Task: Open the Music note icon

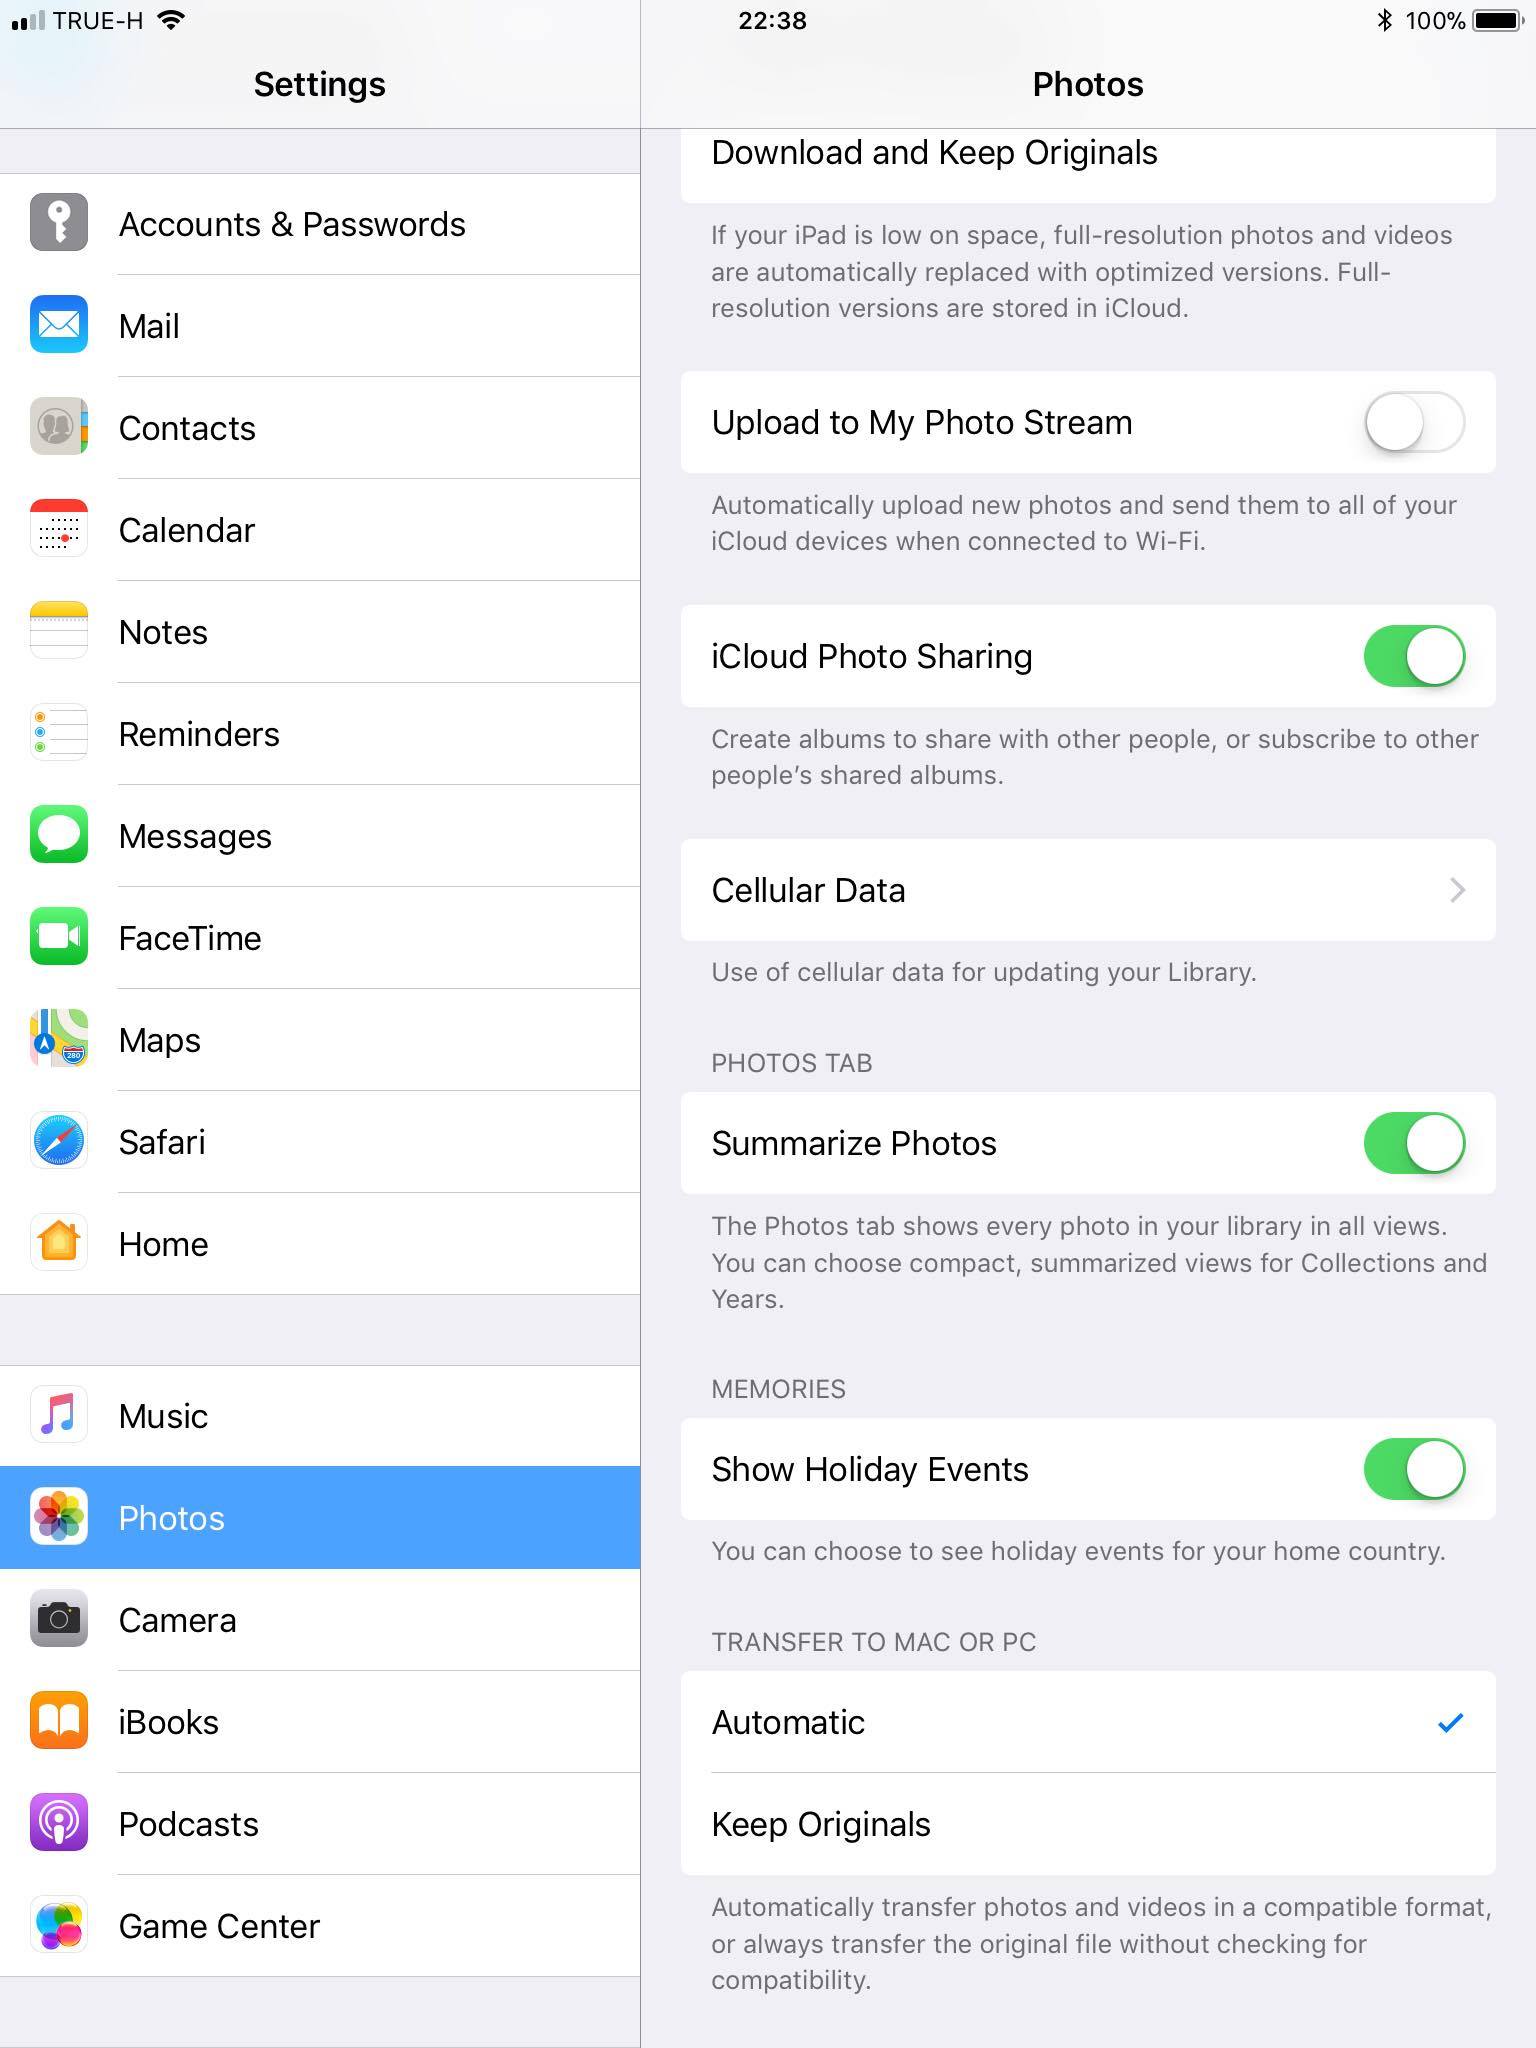Action: point(59,1415)
